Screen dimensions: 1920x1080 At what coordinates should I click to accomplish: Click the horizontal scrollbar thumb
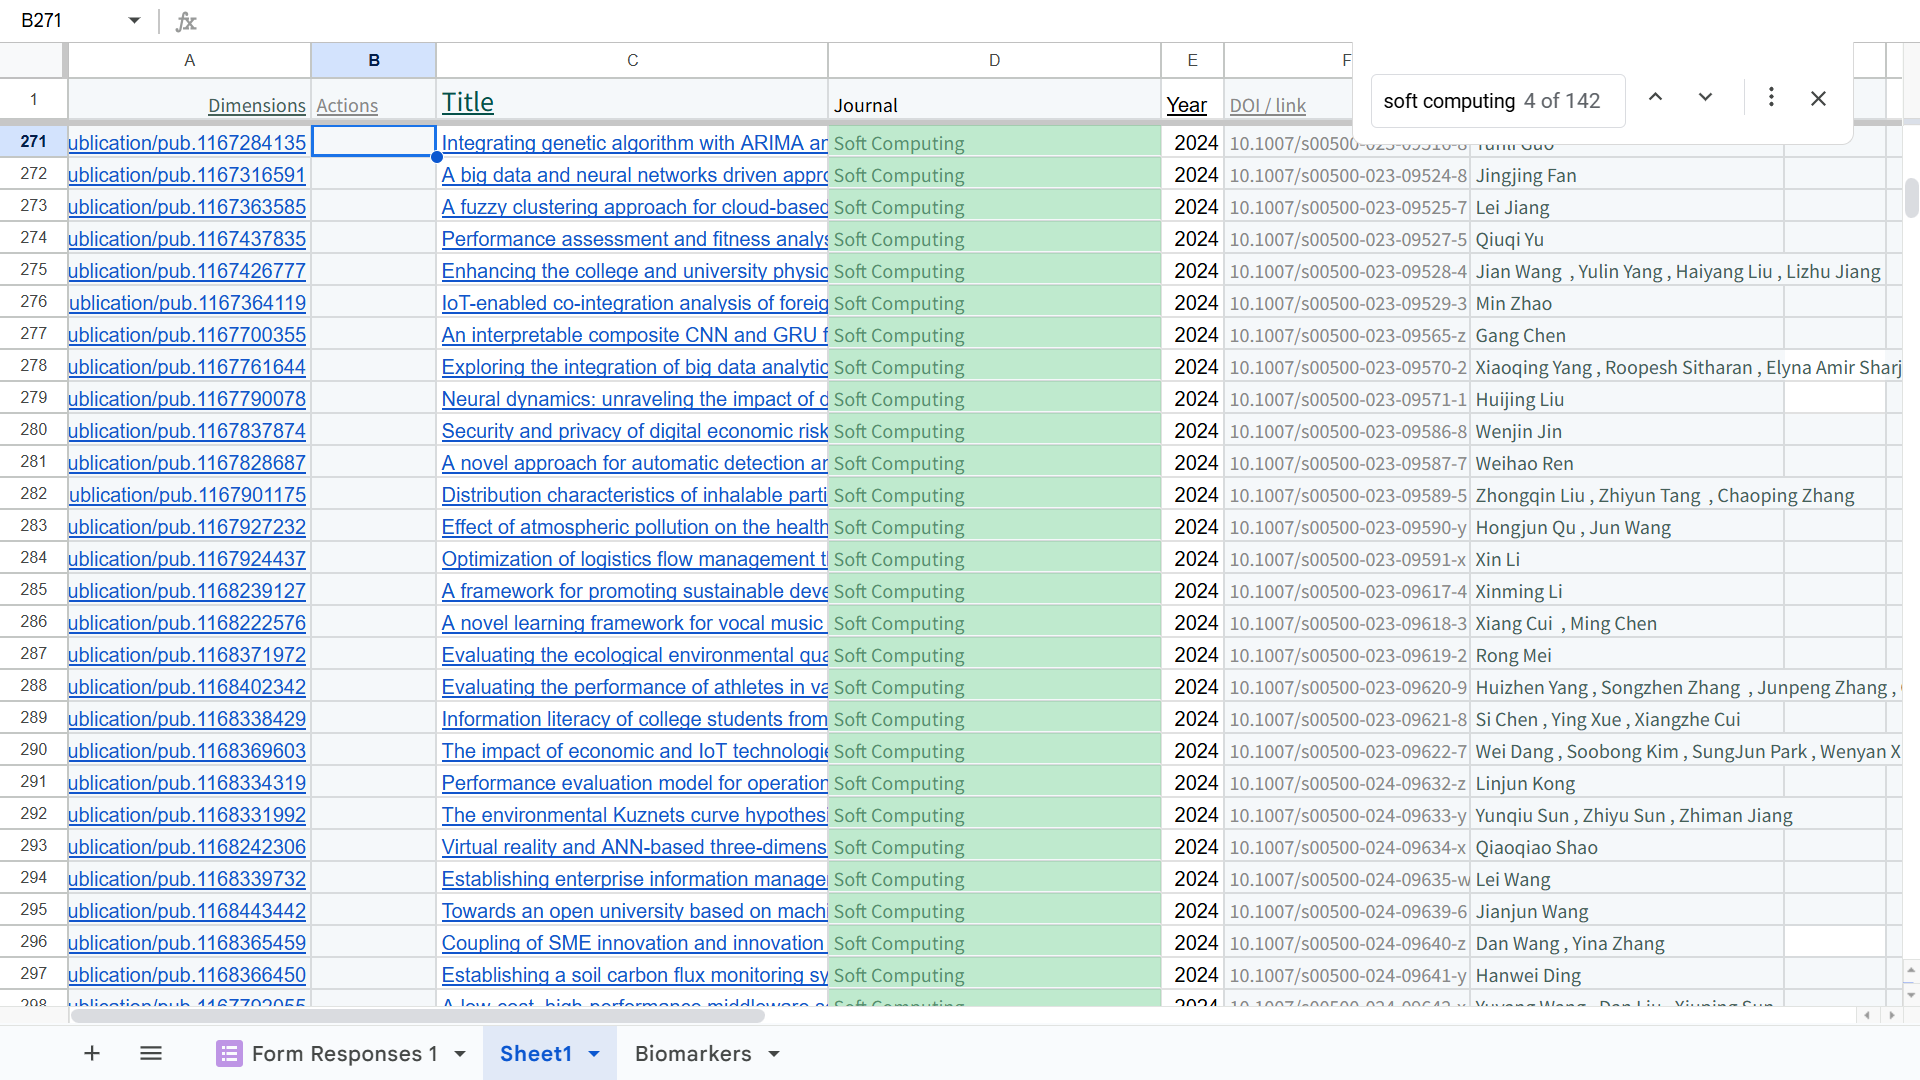pyautogui.click(x=416, y=1016)
